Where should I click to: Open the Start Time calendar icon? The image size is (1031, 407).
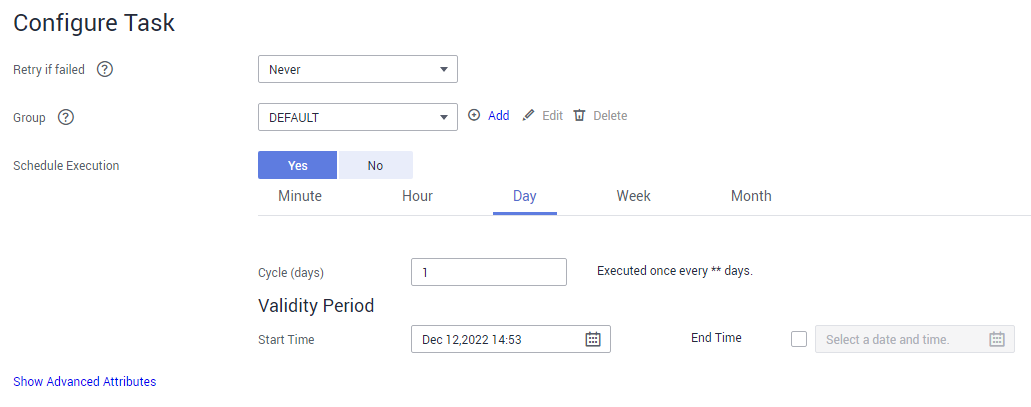point(593,339)
